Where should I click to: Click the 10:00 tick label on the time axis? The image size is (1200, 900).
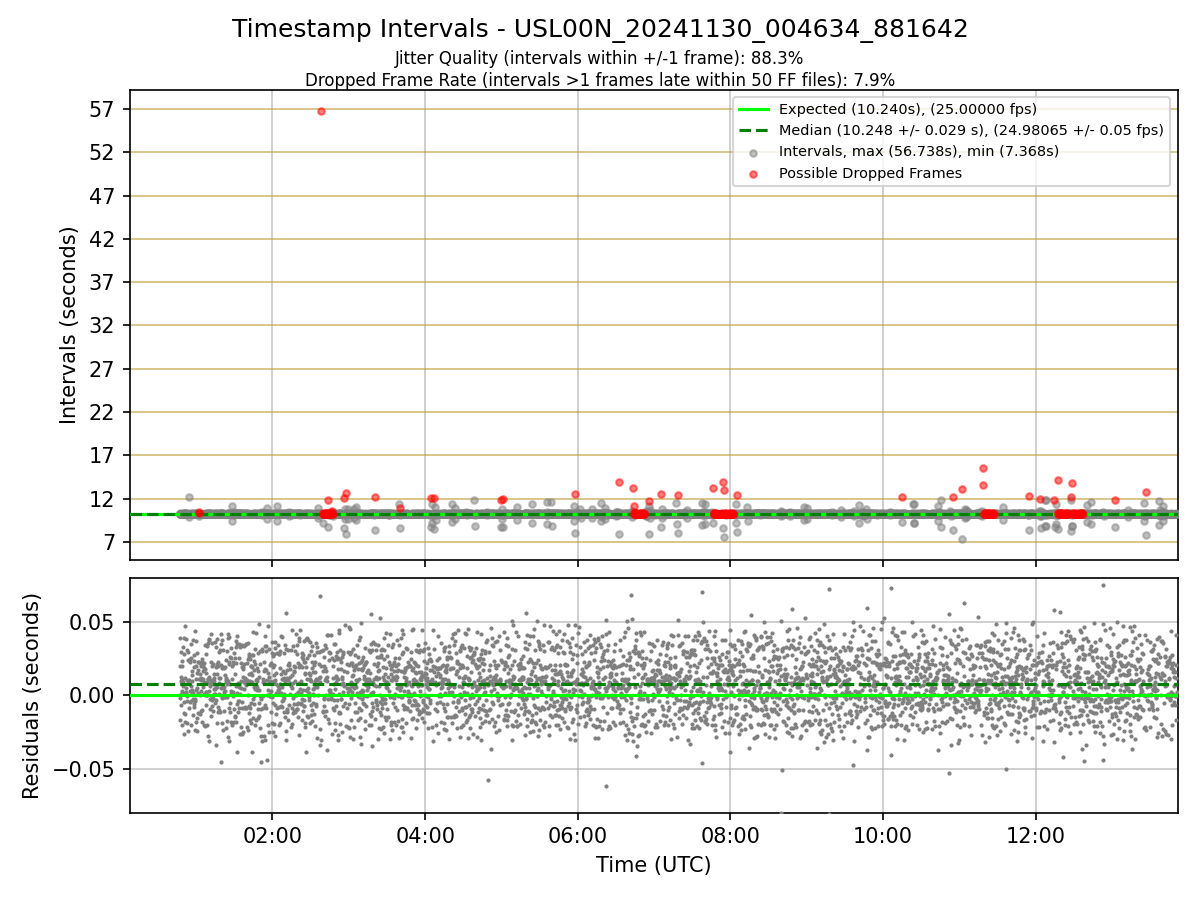pyautogui.click(x=882, y=836)
